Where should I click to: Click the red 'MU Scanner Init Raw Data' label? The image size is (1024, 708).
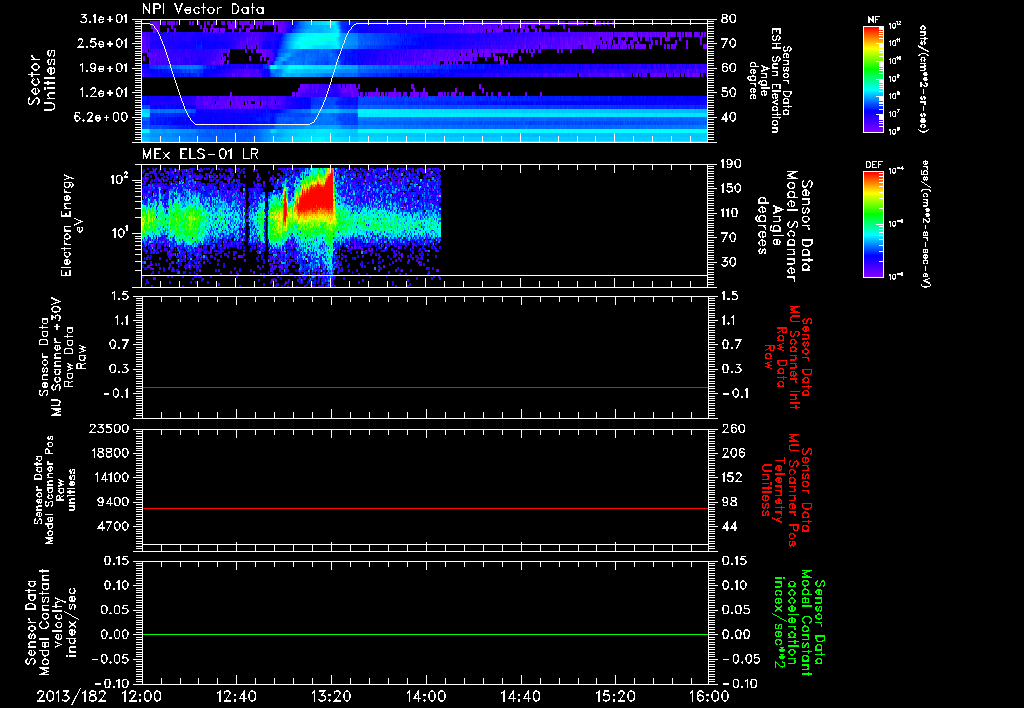[789, 357]
